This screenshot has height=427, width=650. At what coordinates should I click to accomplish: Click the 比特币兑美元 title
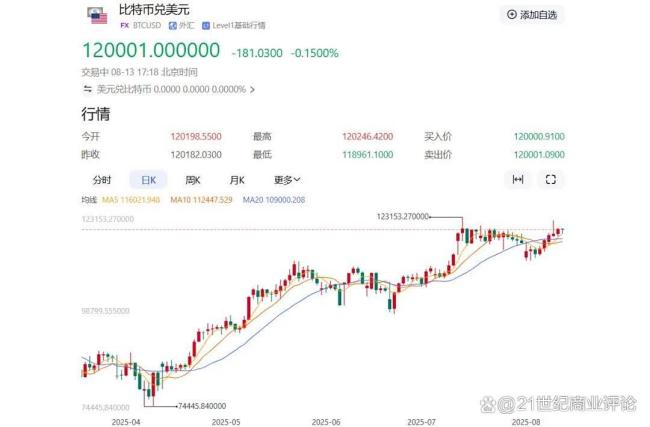click(x=154, y=9)
